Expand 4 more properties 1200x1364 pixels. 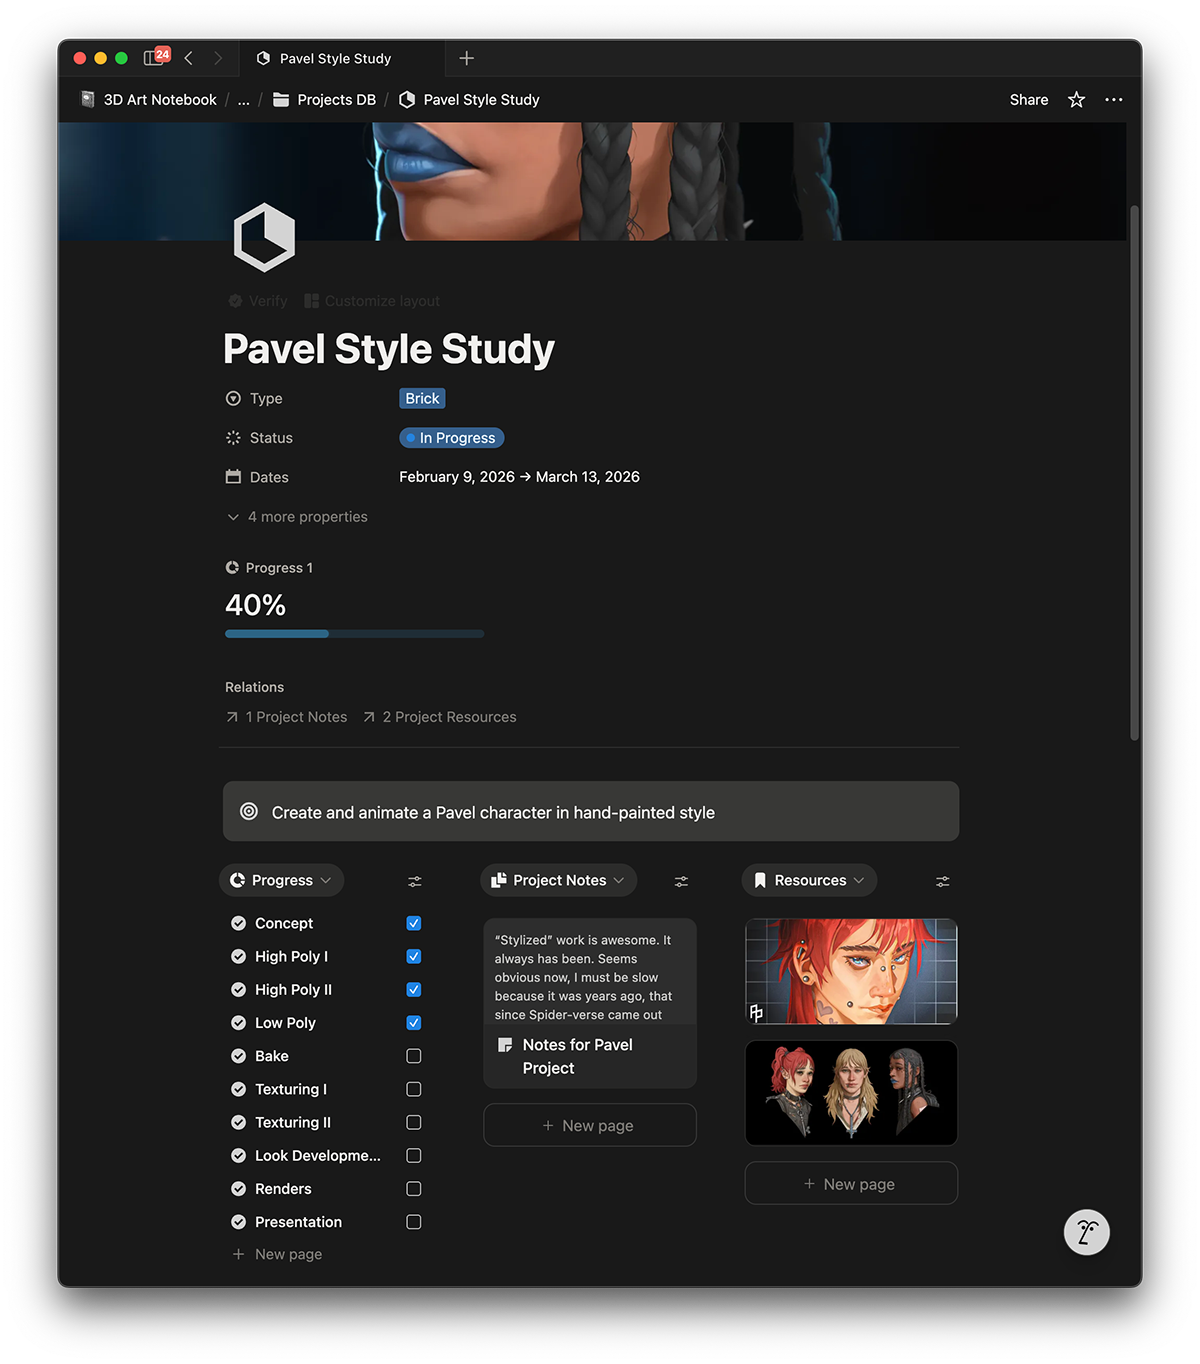(297, 517)
